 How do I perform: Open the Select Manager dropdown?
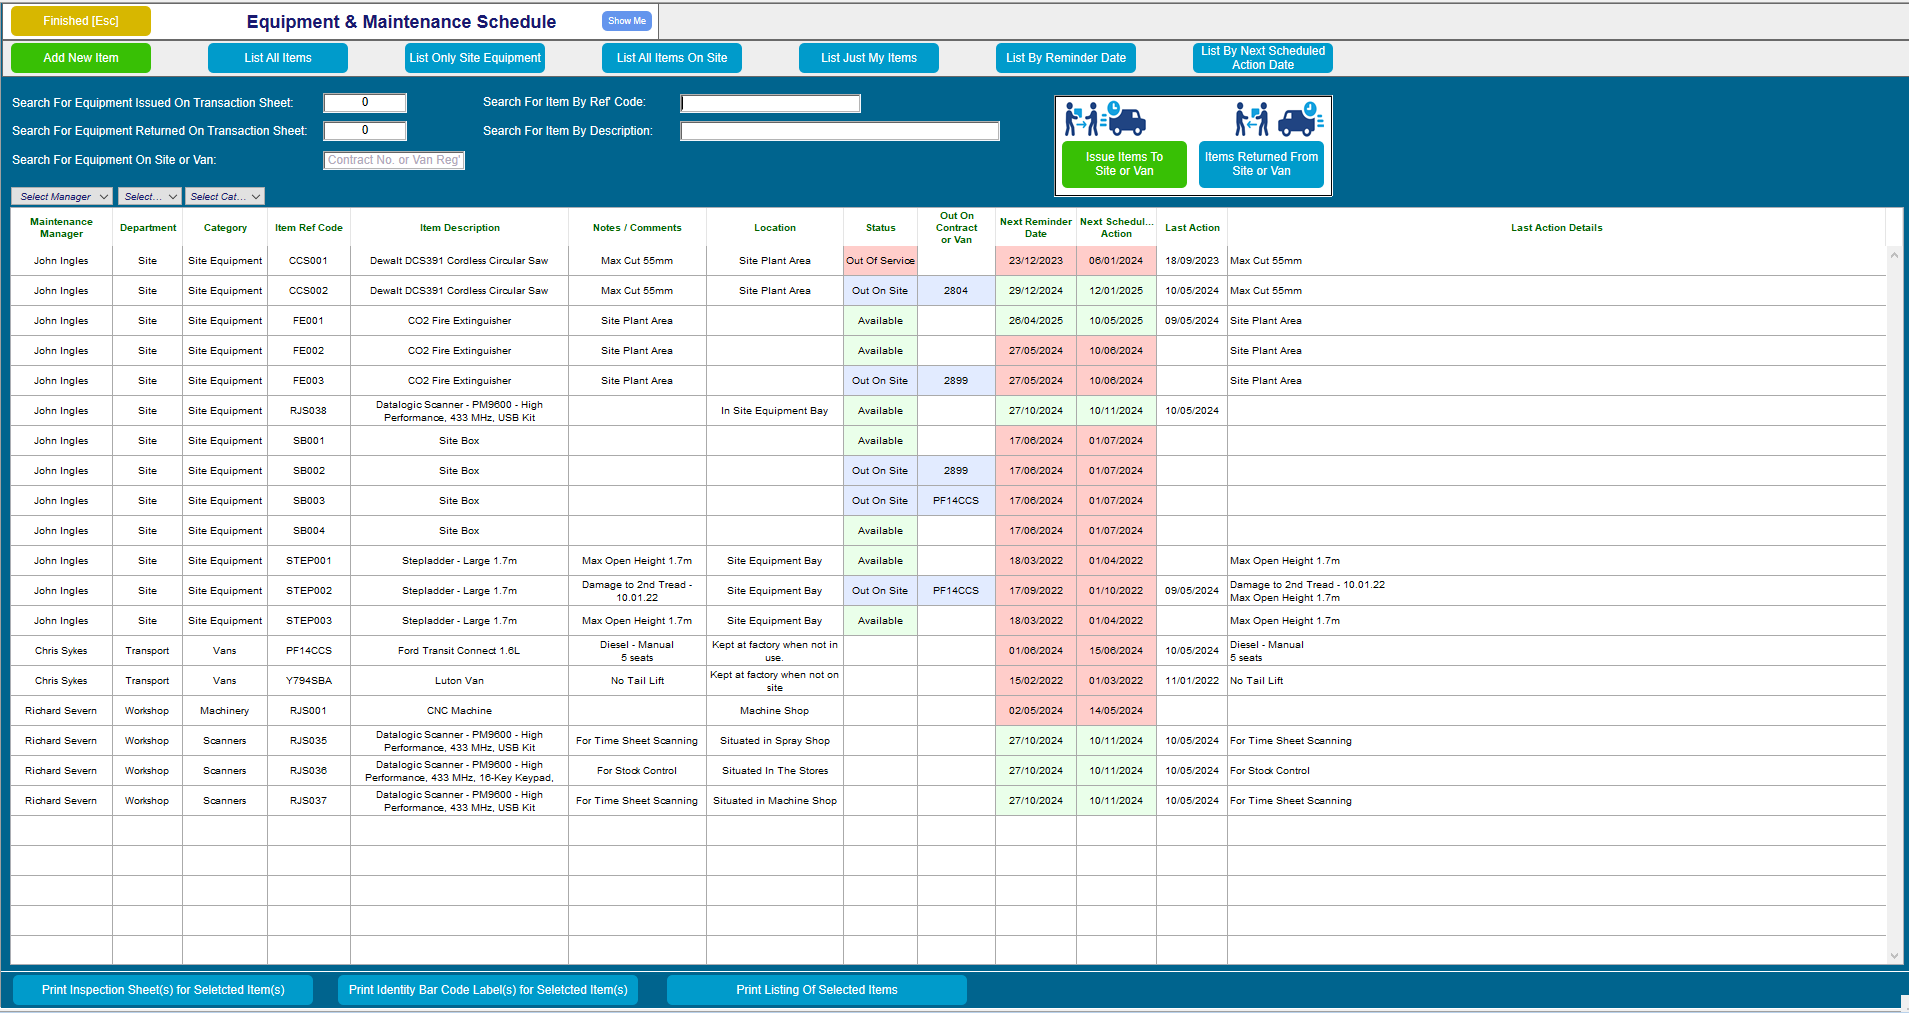point(61,196)
